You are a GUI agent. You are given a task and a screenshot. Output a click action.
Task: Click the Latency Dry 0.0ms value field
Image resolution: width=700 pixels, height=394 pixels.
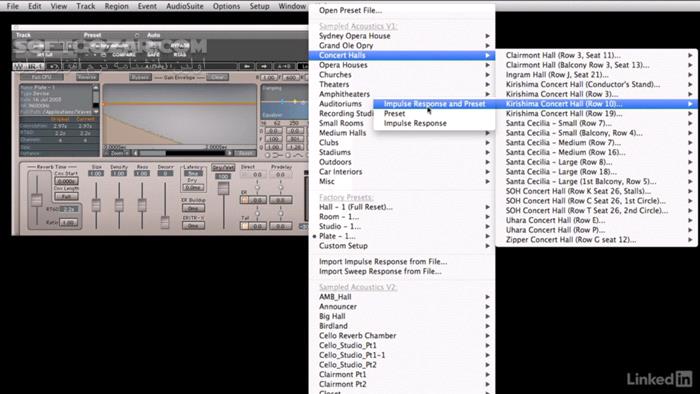193,187
